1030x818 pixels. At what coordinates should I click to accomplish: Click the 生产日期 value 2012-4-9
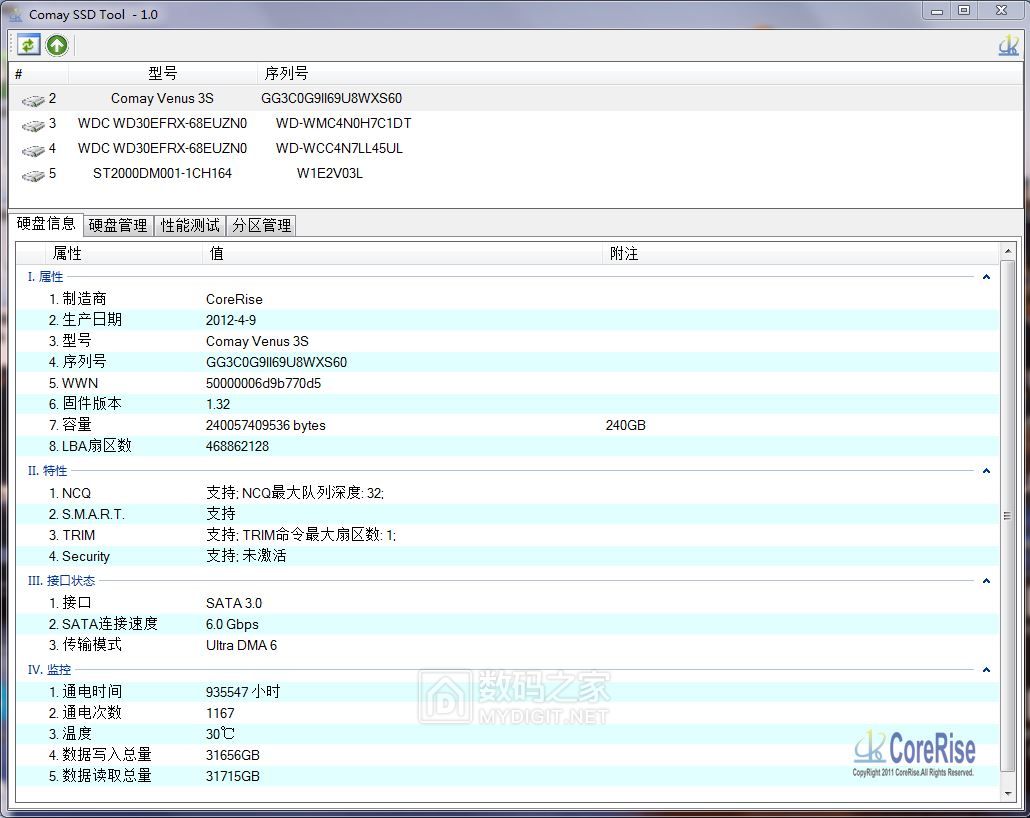[x=231, y=320]
